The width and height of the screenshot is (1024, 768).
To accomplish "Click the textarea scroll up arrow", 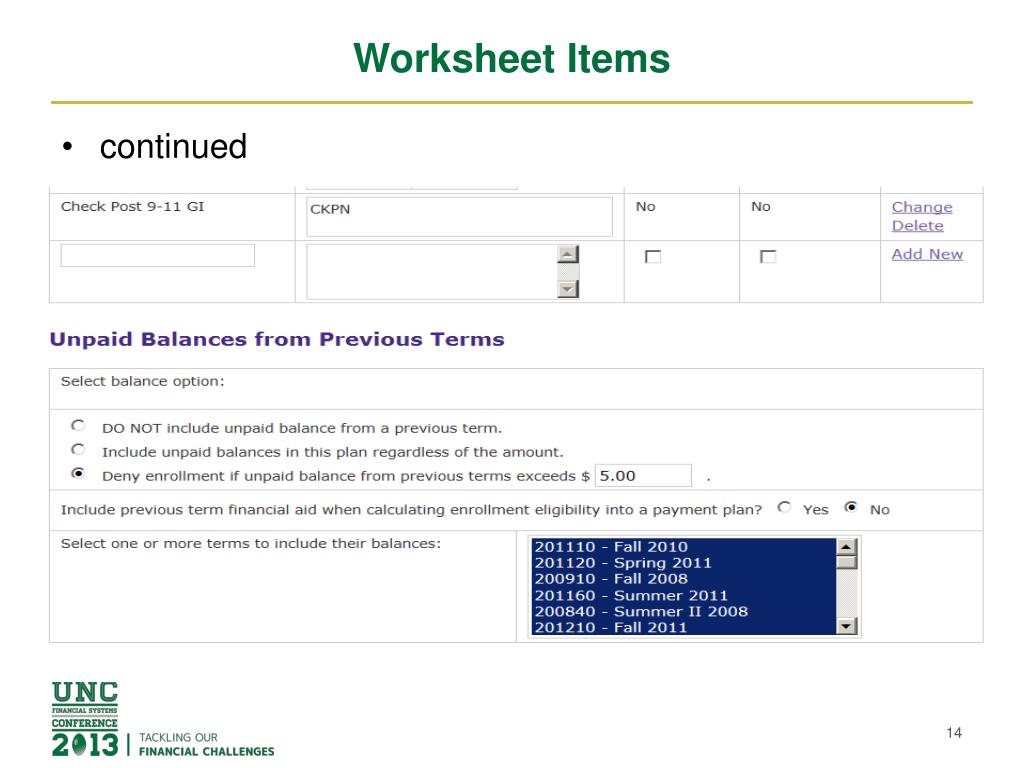I will click(568, 254).
